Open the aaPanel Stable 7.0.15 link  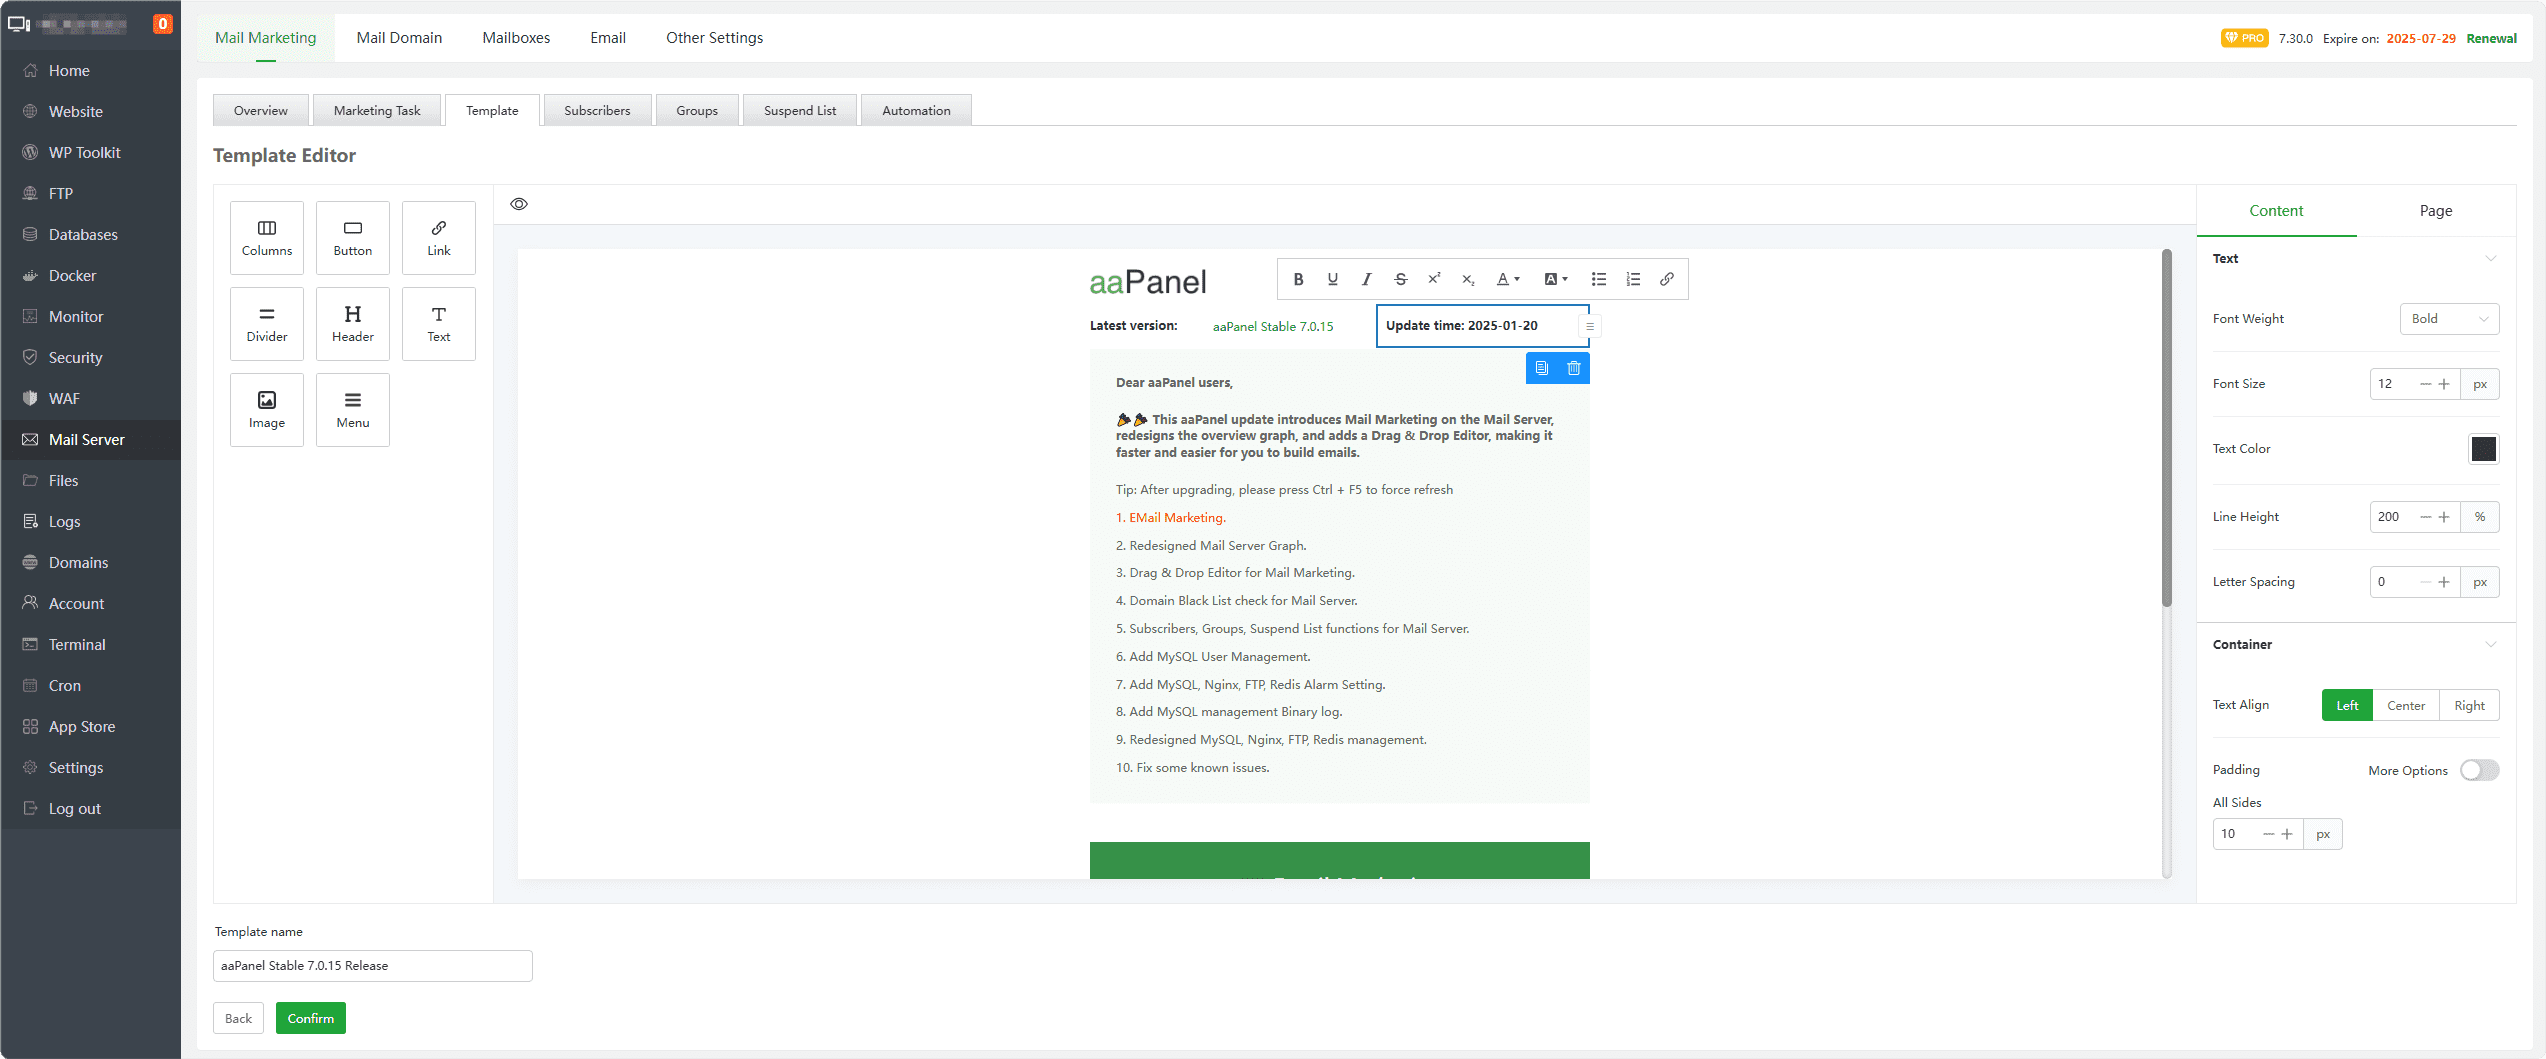pos(1273,327)
